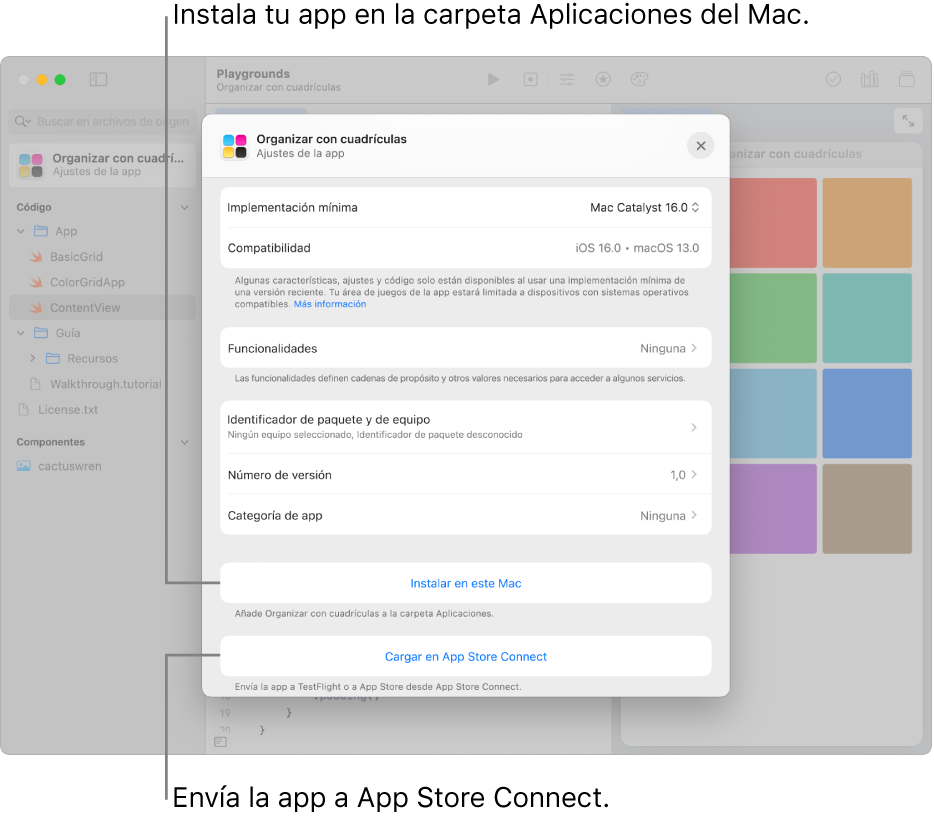The height and width of the screenshot is (819, 934).
Task: Open the ColorGridApp swift file
Action: click(87, 282)
